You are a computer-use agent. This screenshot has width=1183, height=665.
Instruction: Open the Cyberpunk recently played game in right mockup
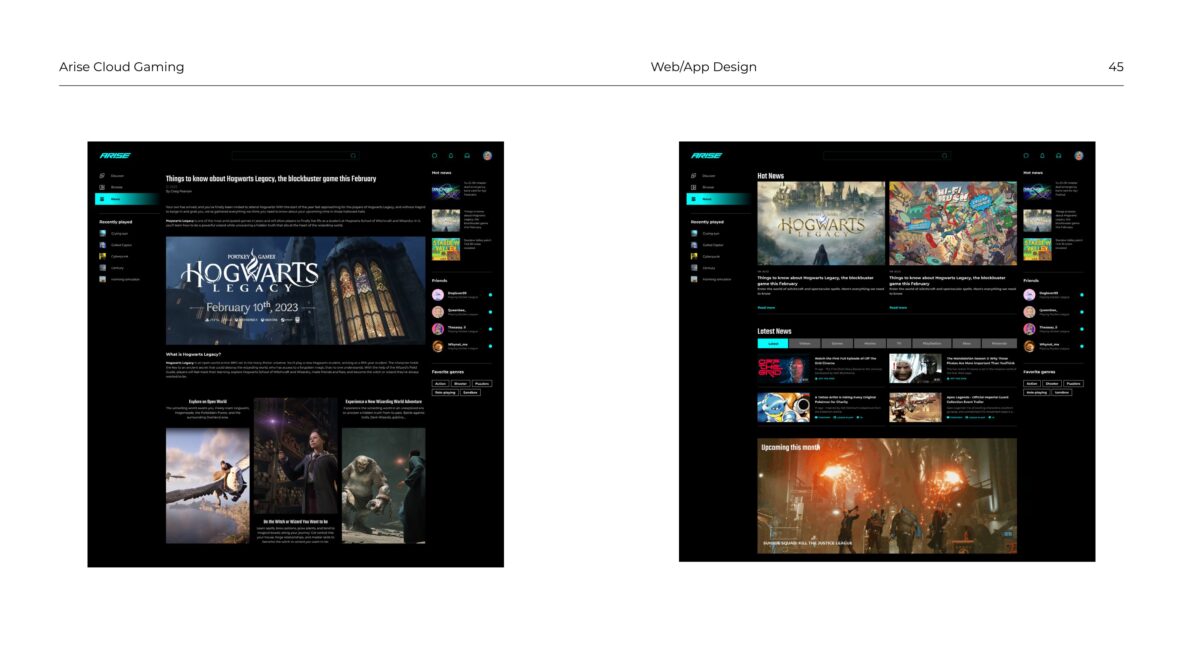(706, 257)
